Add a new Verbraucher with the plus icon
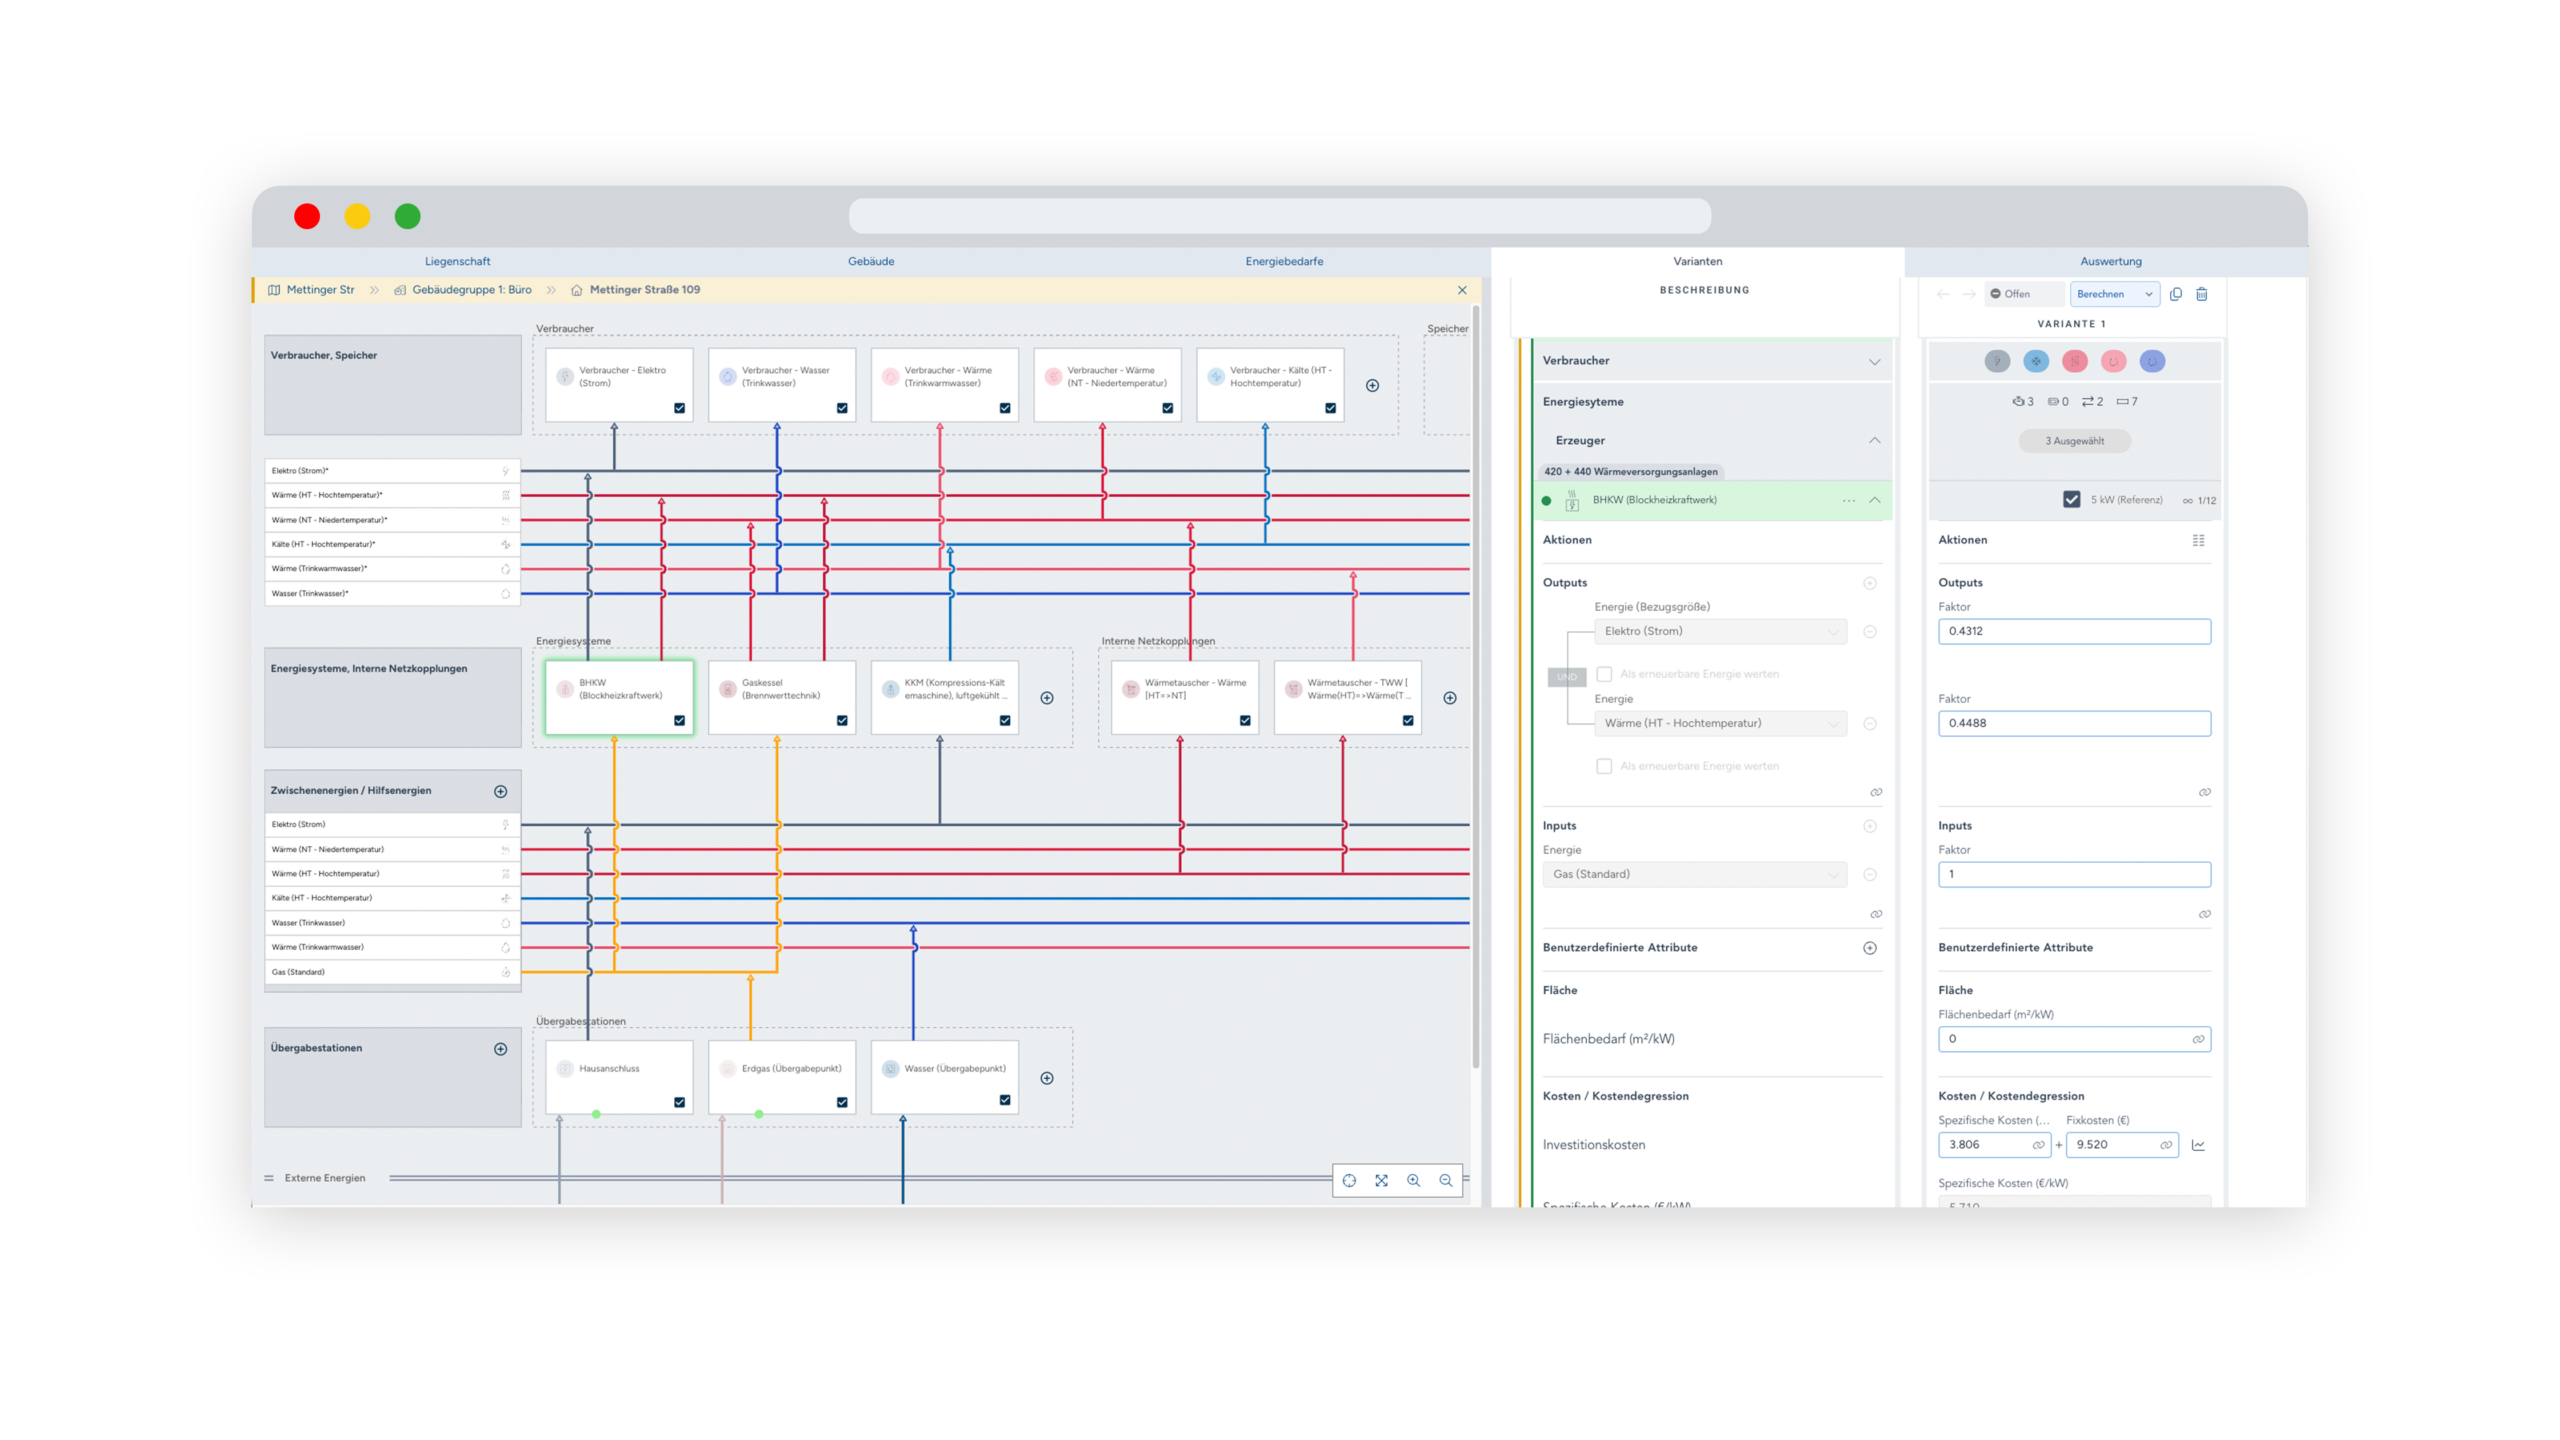 (x=1372, y=386)
